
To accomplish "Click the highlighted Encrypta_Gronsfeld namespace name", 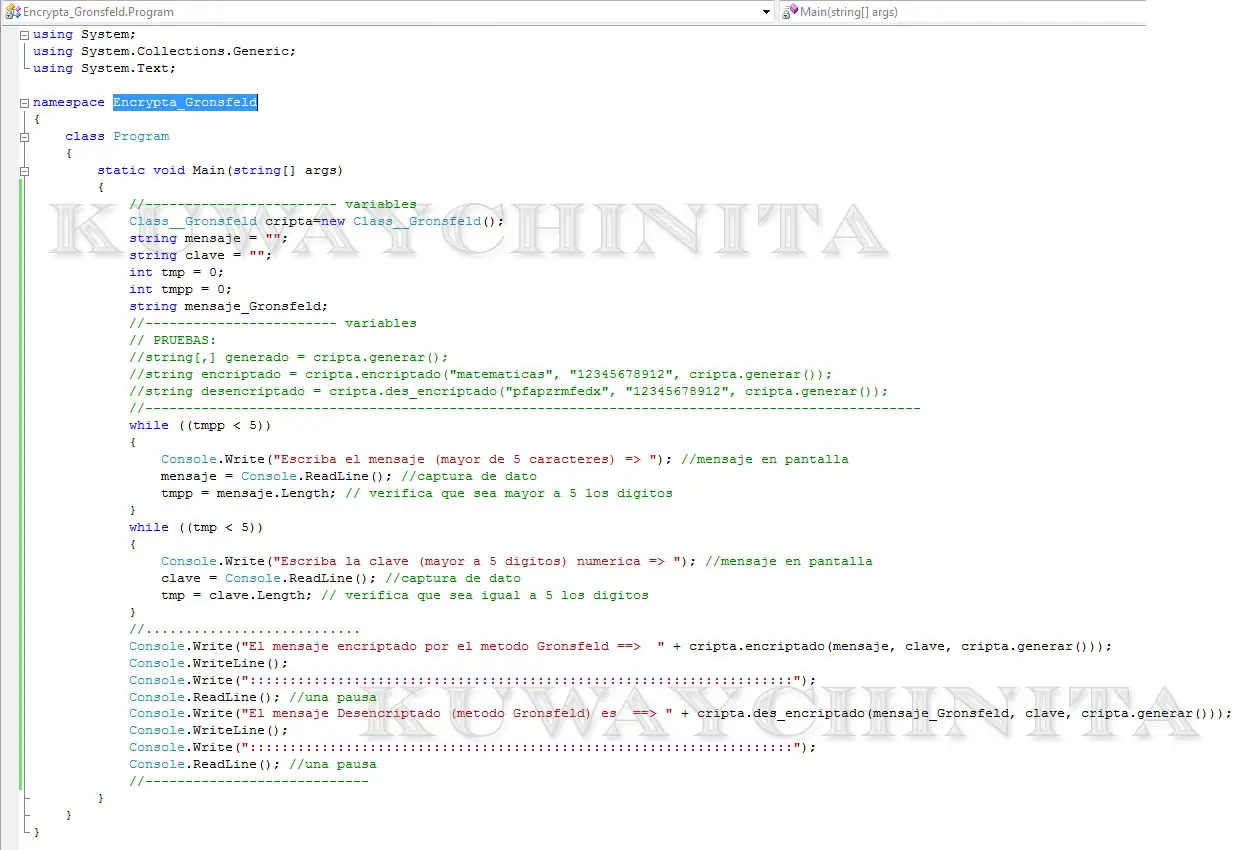I will [185, 102].
